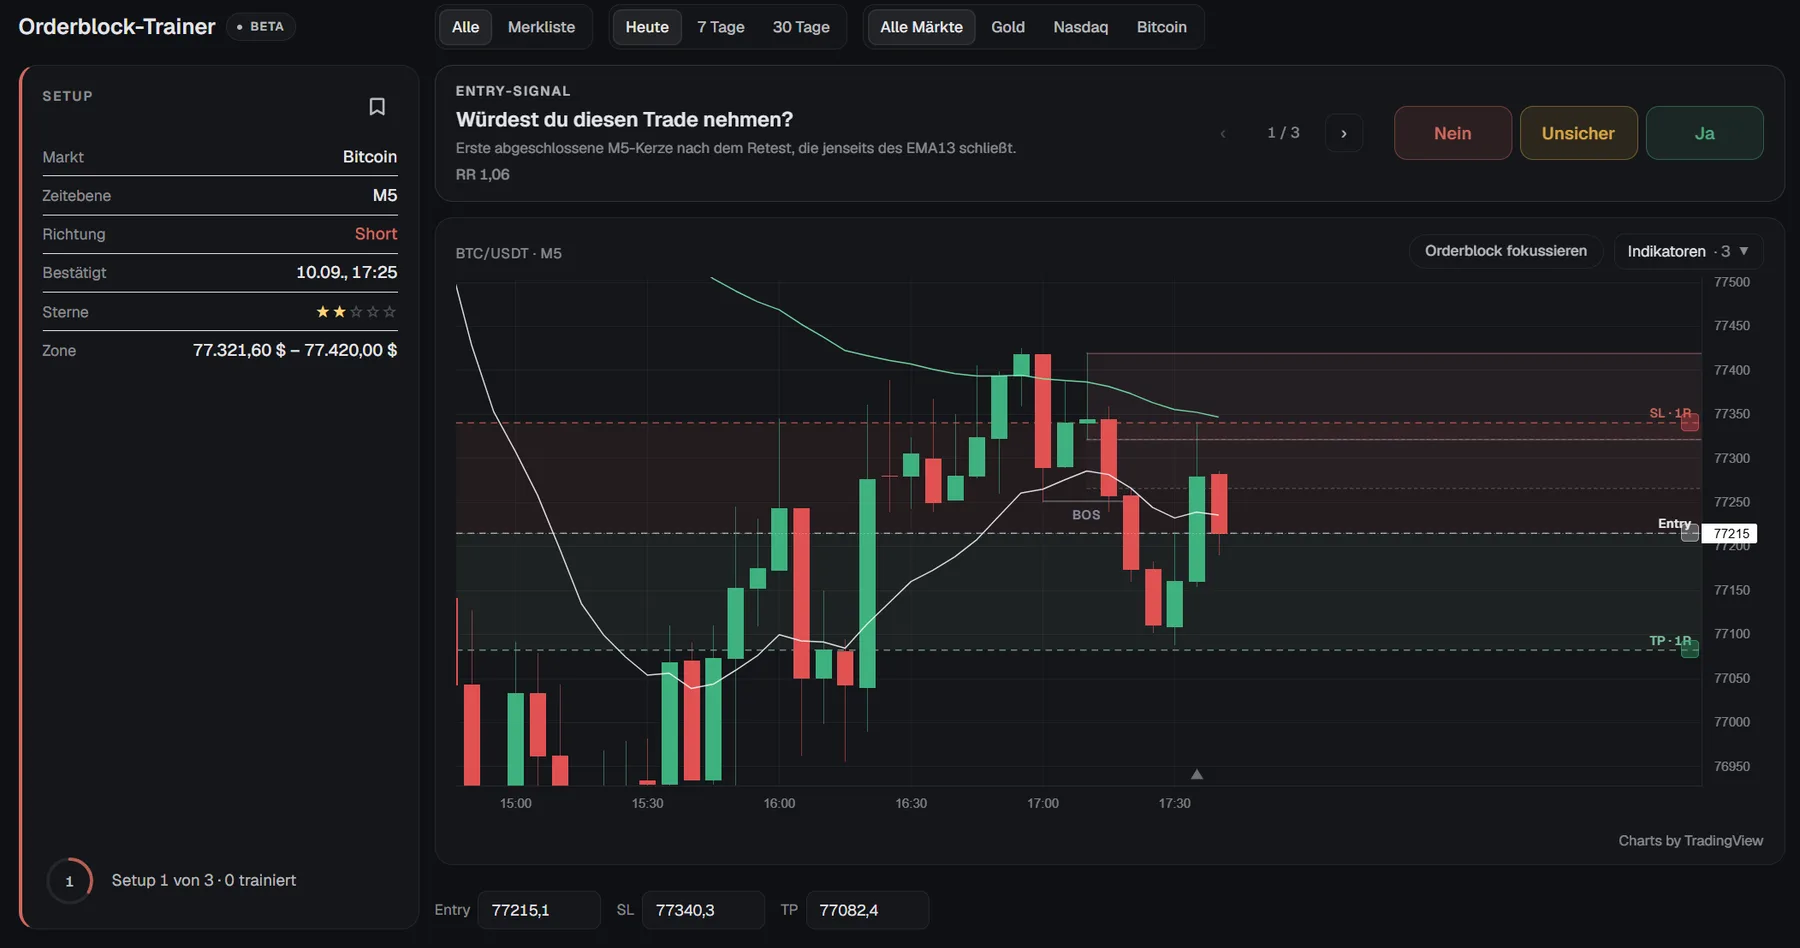Click the setup progress circle numbered 1
This screenshot has width=1800, height=948.
pos(69,881)
